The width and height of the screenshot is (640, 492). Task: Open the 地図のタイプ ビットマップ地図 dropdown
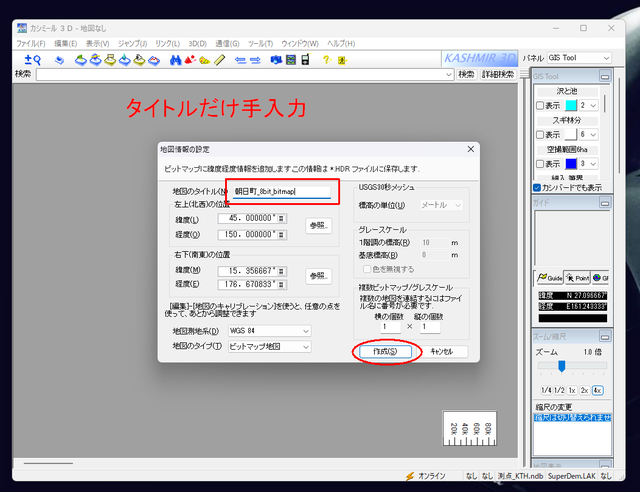(x=269, y=347)
